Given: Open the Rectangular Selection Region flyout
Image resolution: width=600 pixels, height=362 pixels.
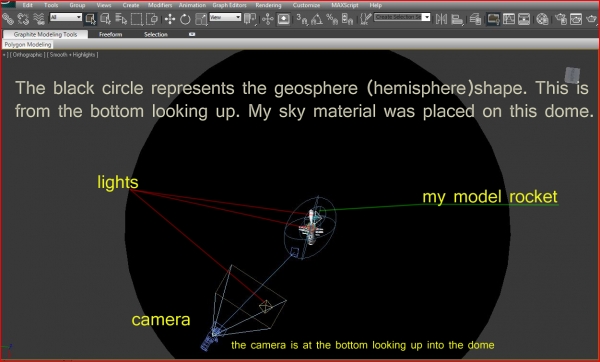Looking at the screenshot, I should pos(137,19).
